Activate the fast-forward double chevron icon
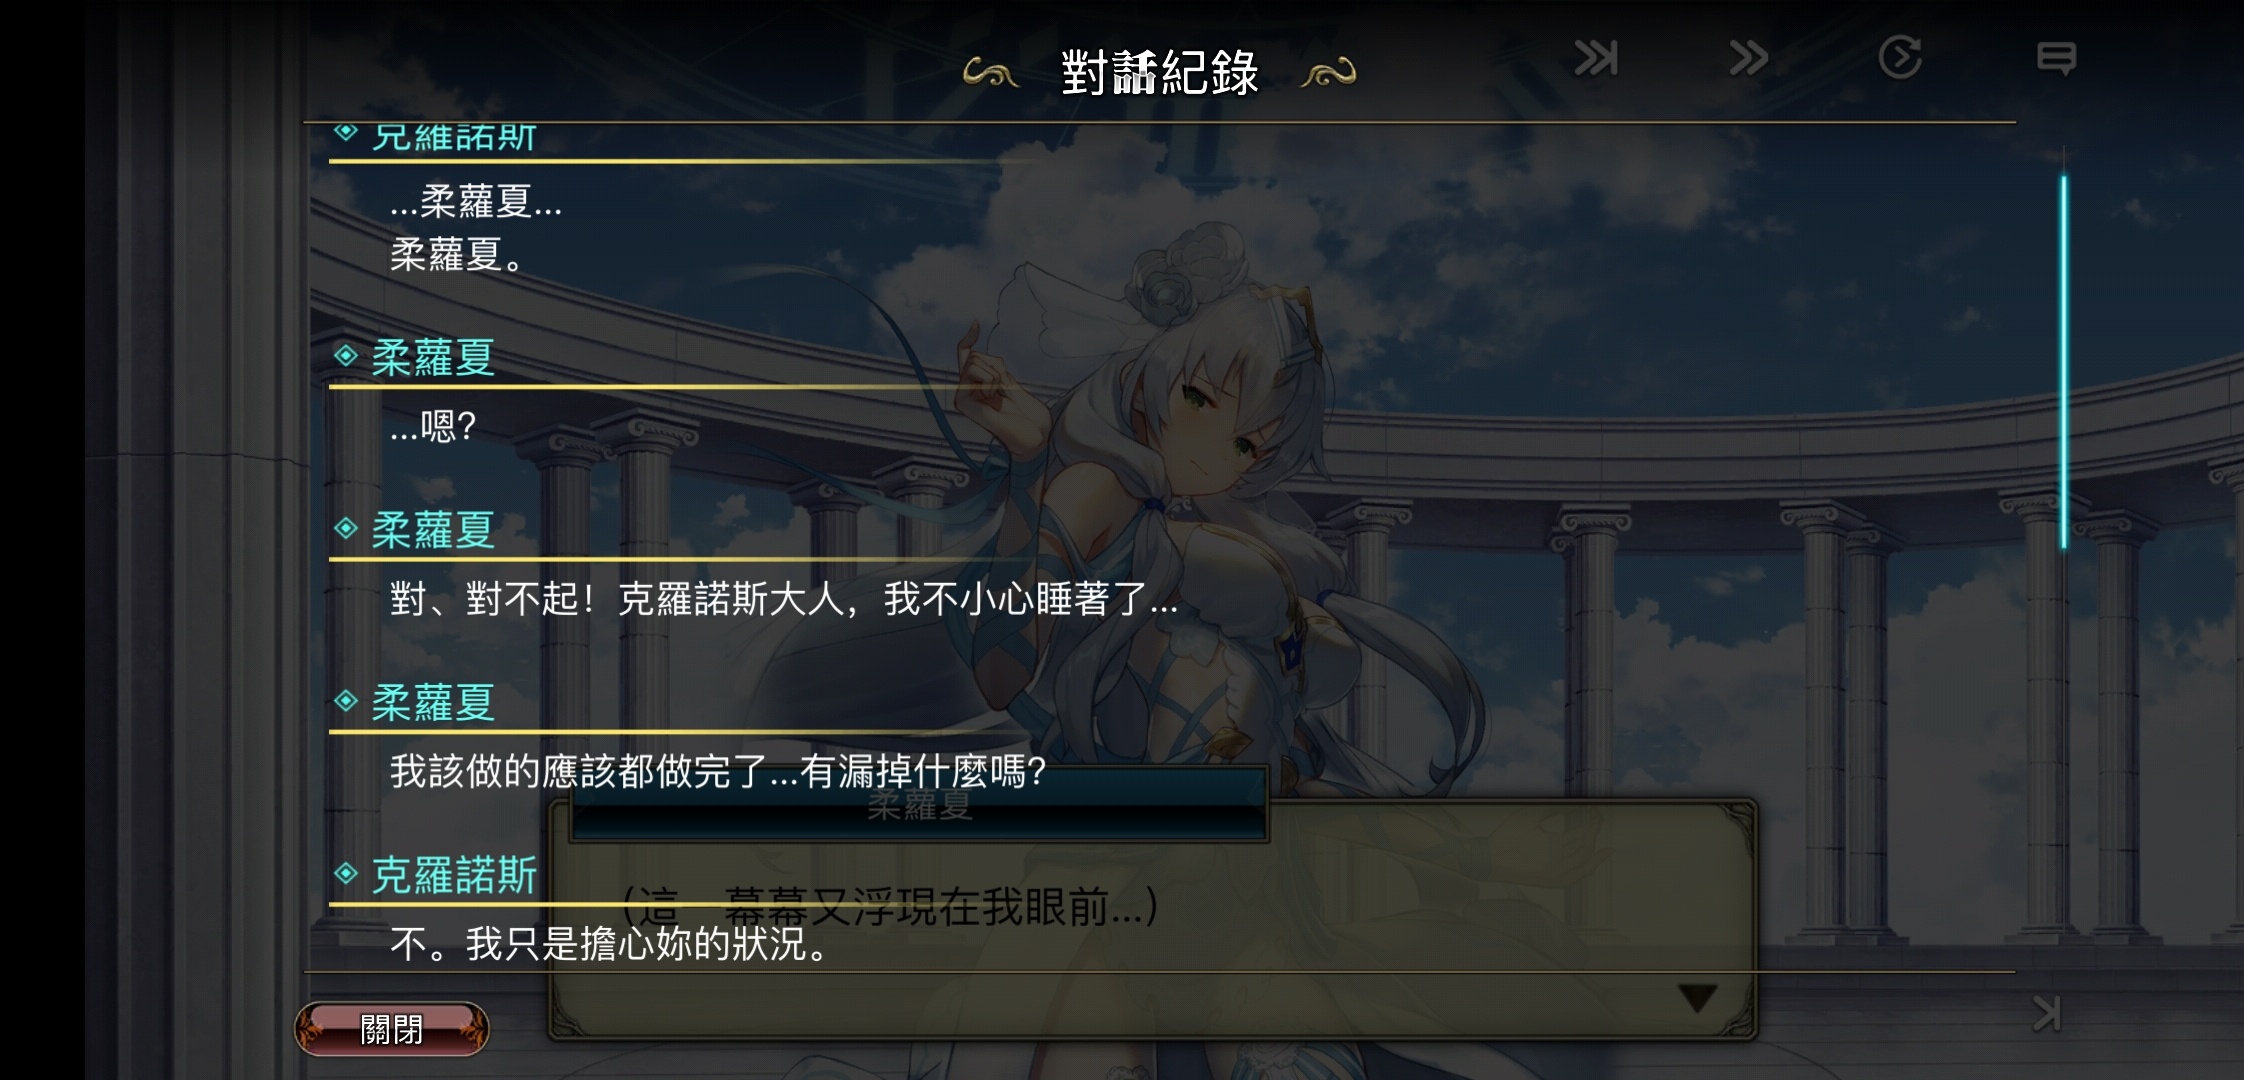 1749,58
